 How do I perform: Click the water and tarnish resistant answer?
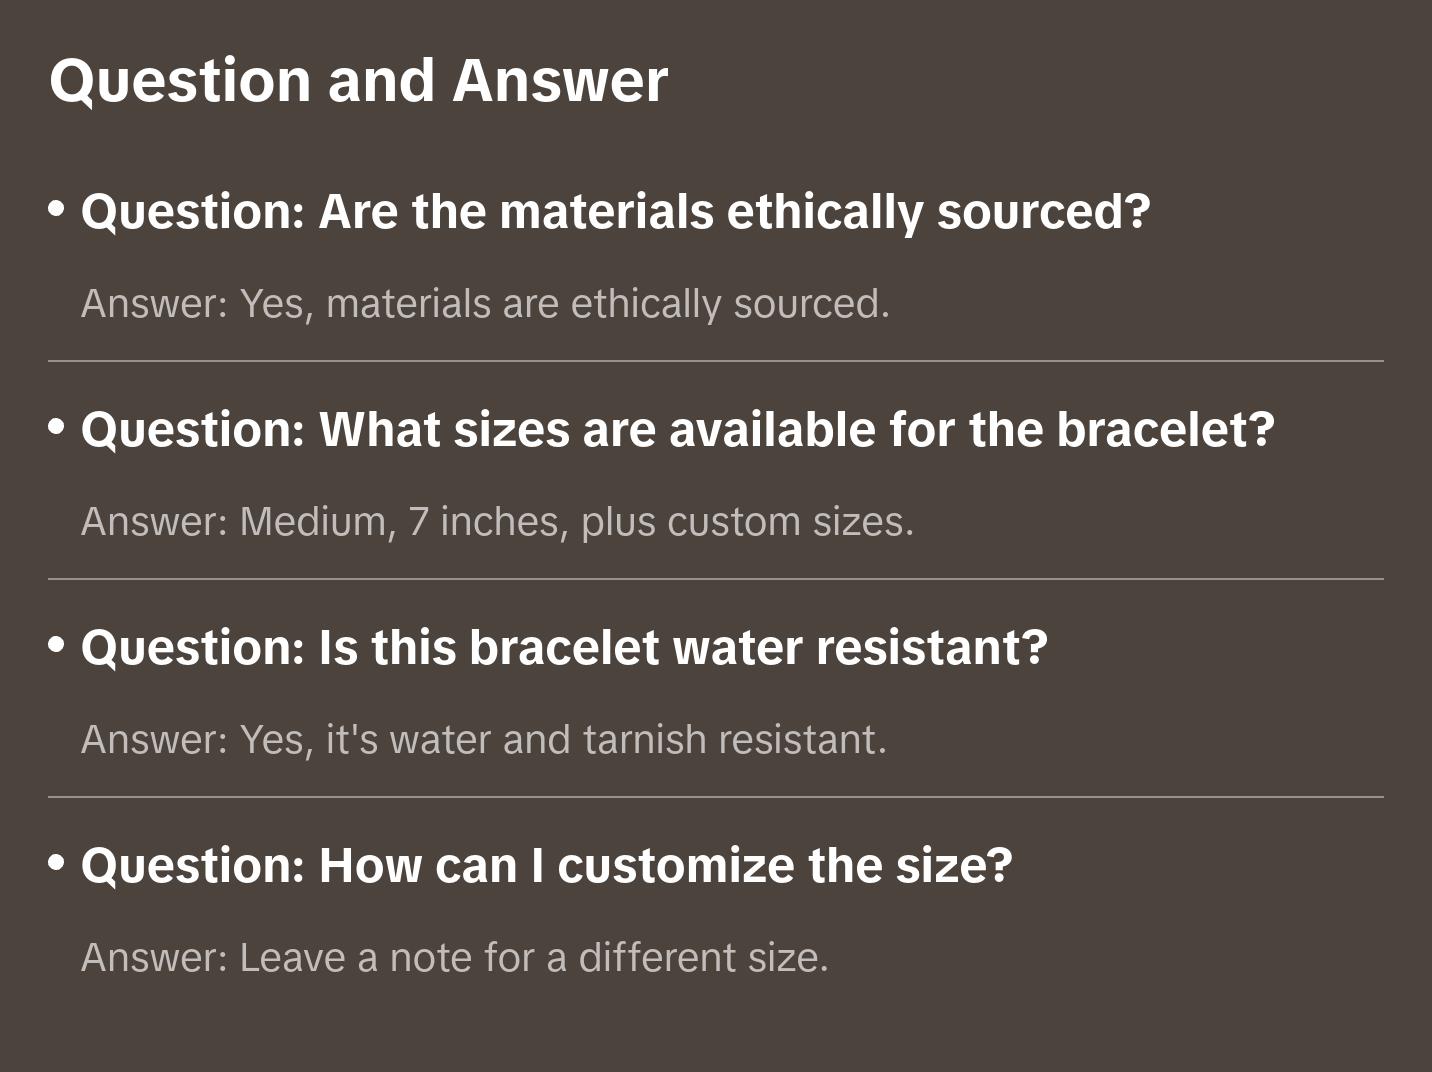point(484,740)
